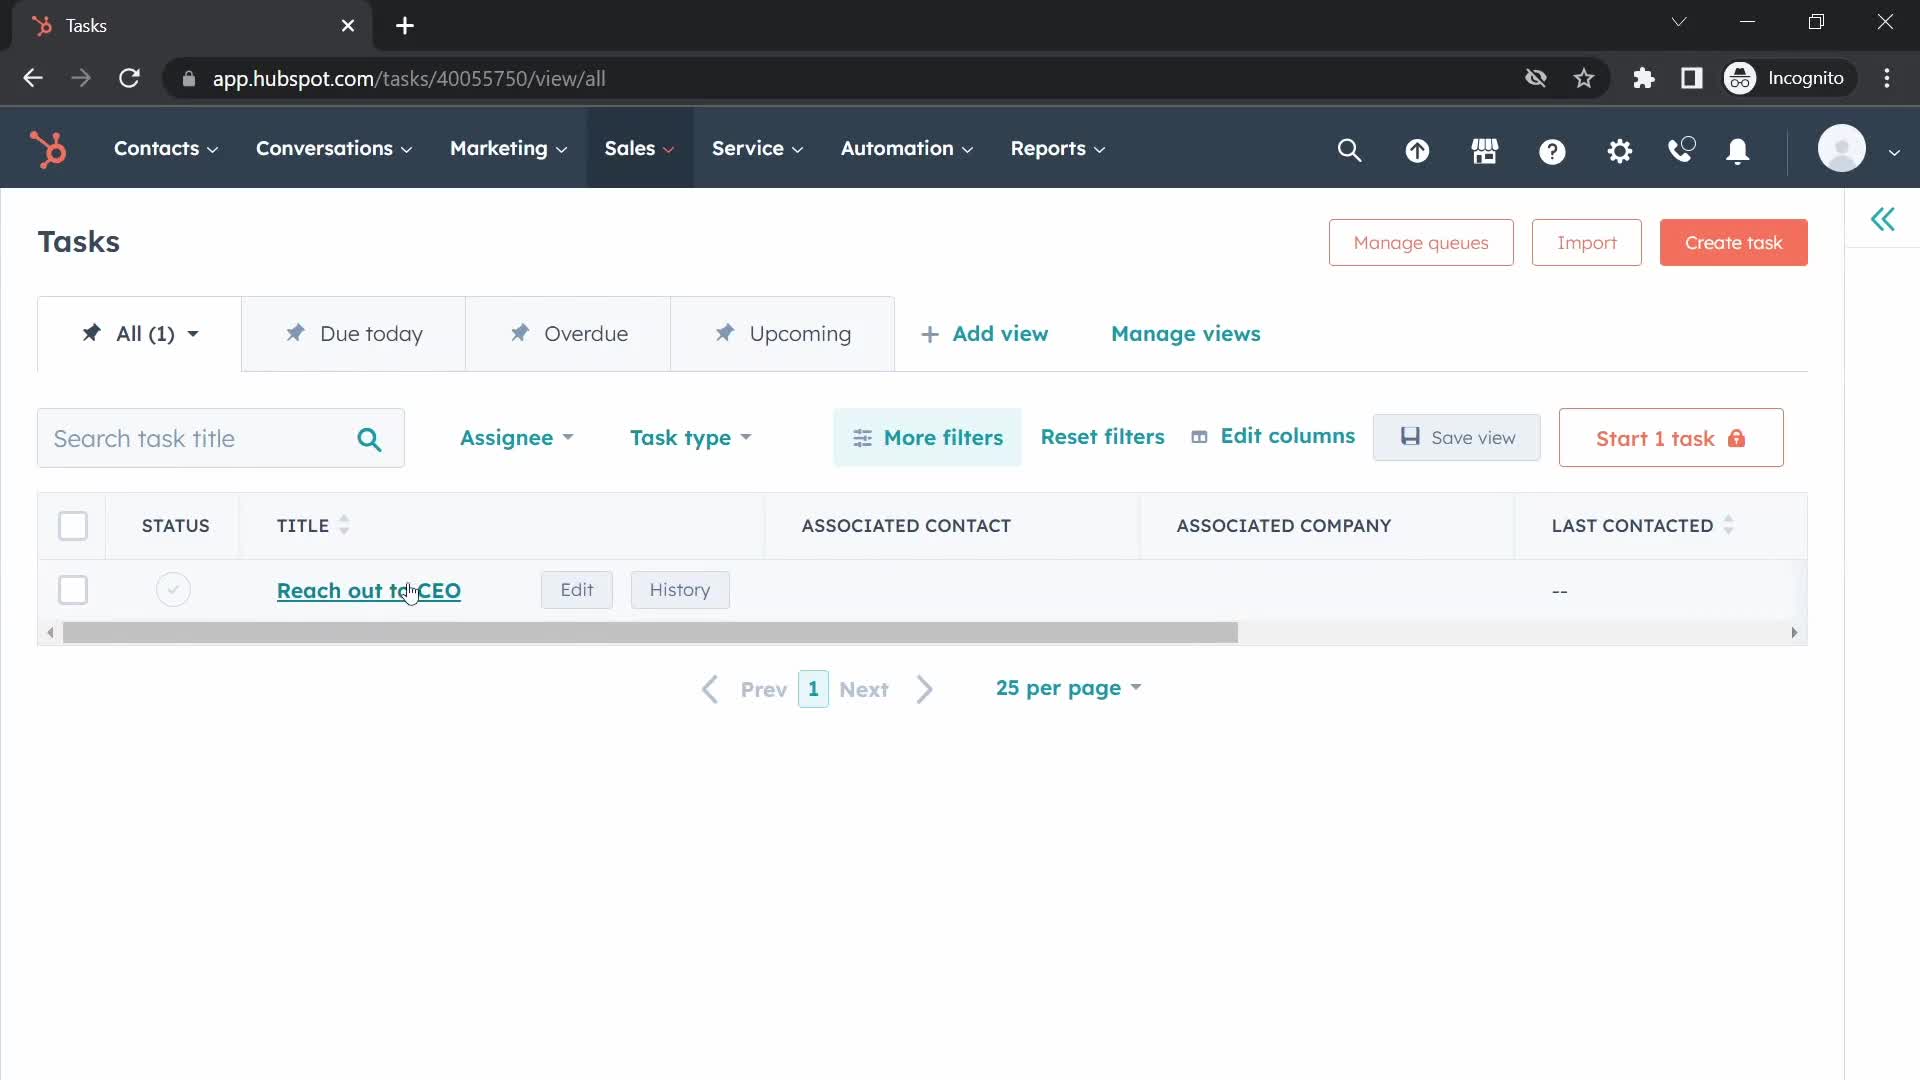Toggle the task row checkbox for selection
This screenshot has height=1080, width=1920.
tap(73, 589)
